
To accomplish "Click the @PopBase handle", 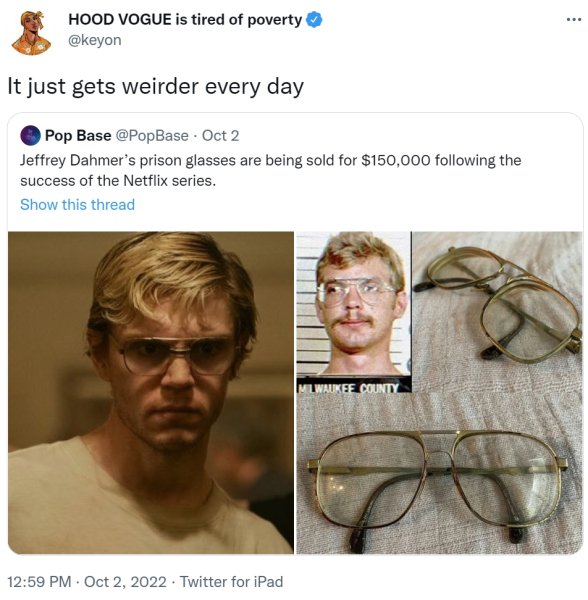I will pyautogui.click(x=152, y=135).
